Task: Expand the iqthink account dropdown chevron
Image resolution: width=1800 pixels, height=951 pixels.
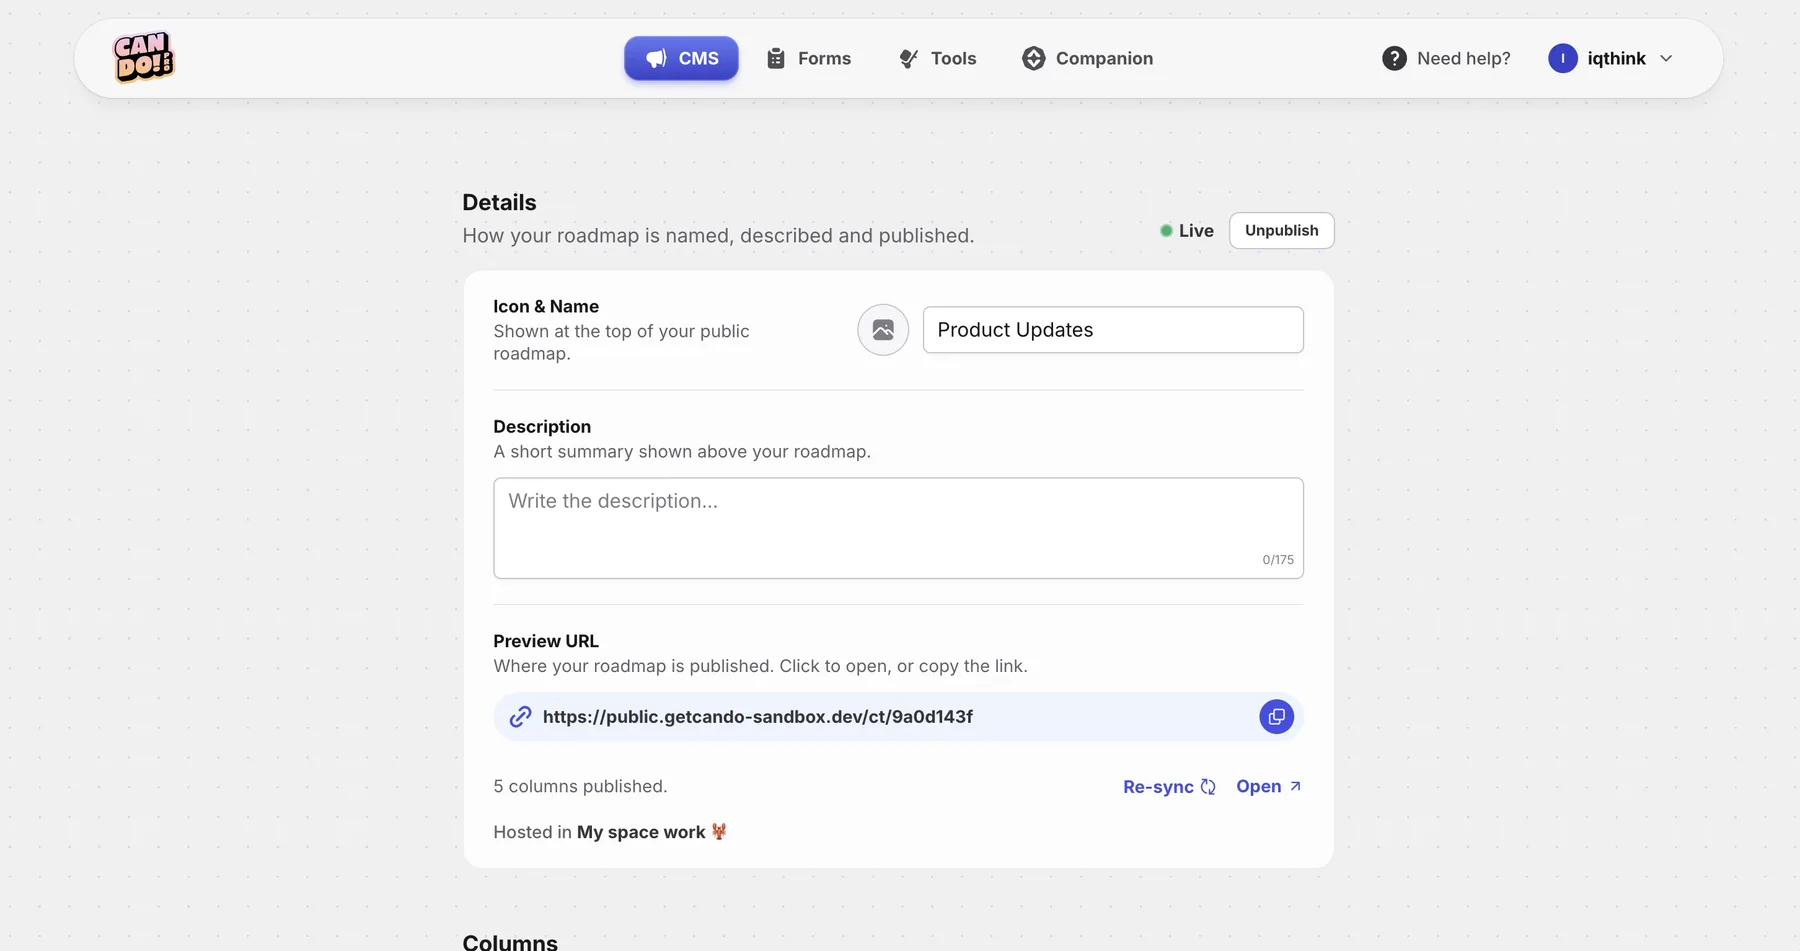Action: tap(1666, 58)
